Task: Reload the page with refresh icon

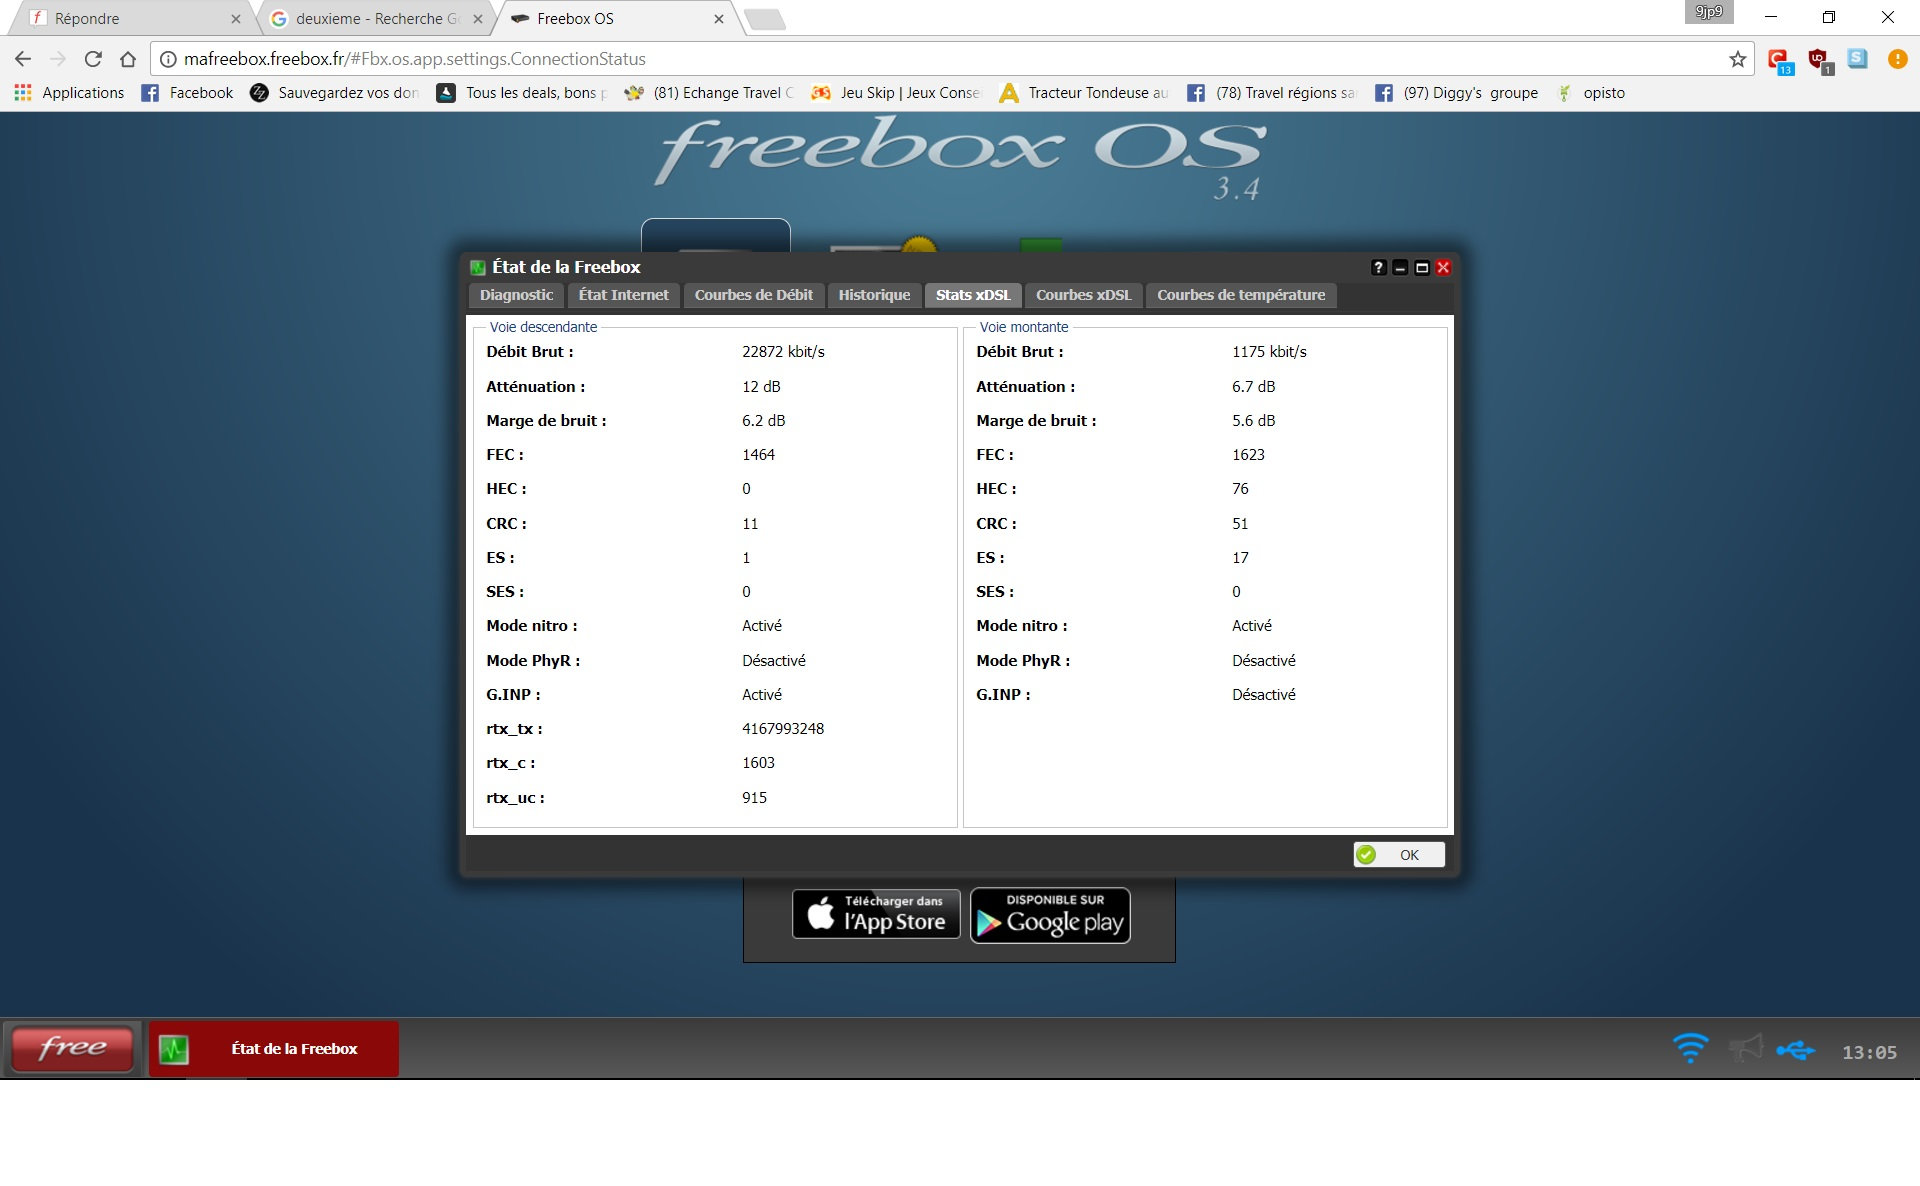Action: pos(93,59)
